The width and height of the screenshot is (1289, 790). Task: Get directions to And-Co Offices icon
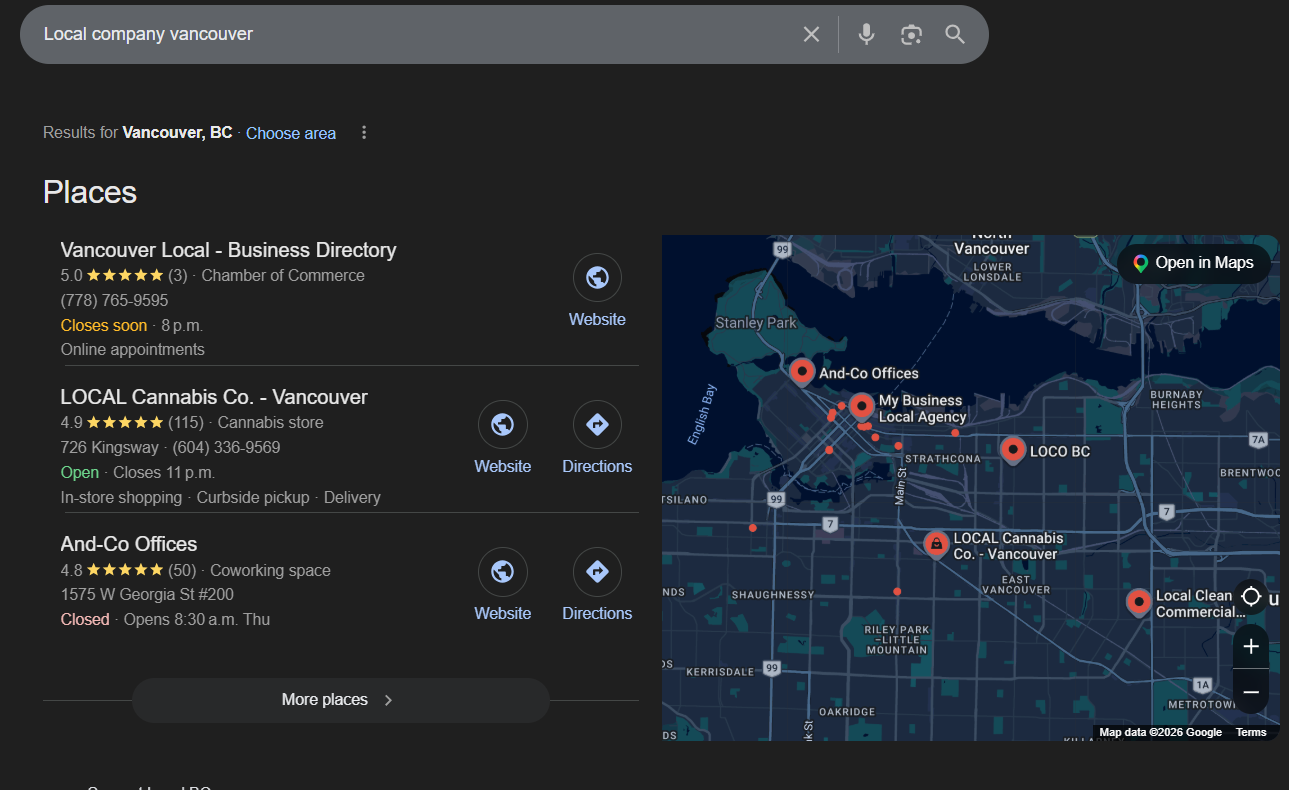[597, 572]
